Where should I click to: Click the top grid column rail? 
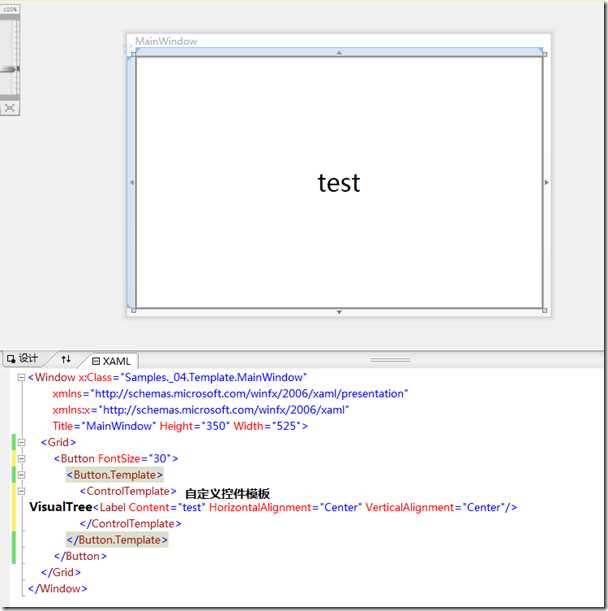click(338, 52)
